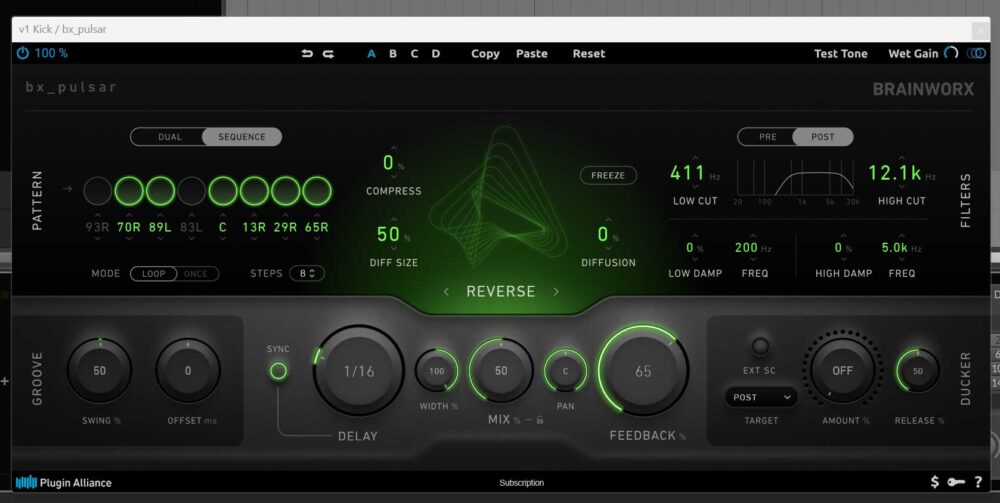The height and width of the screenshot is (503, 1000).
Task: Click the Wet Gain knob icon
Action: point(951,53)
